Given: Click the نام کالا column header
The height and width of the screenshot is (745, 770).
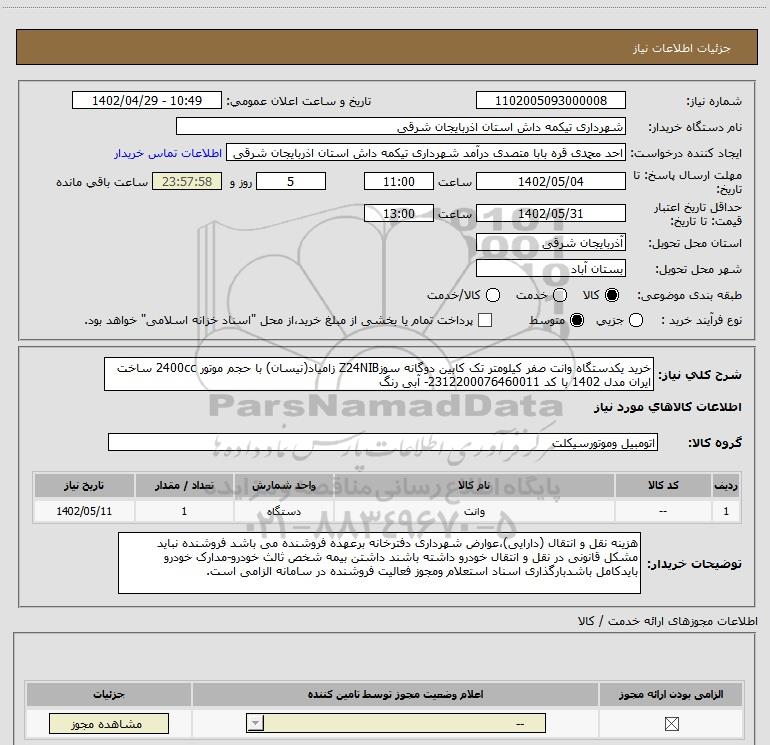Looking at the screenshot, I should coord(474,486).
